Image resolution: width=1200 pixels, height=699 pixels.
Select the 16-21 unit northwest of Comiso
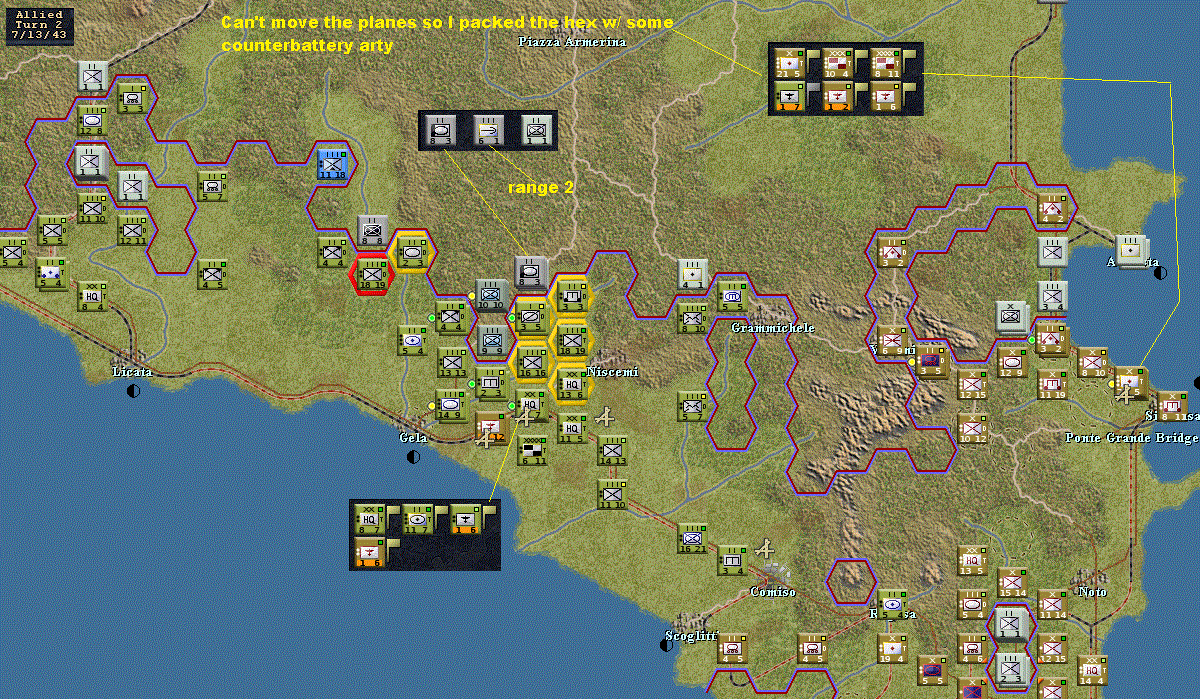691,537
